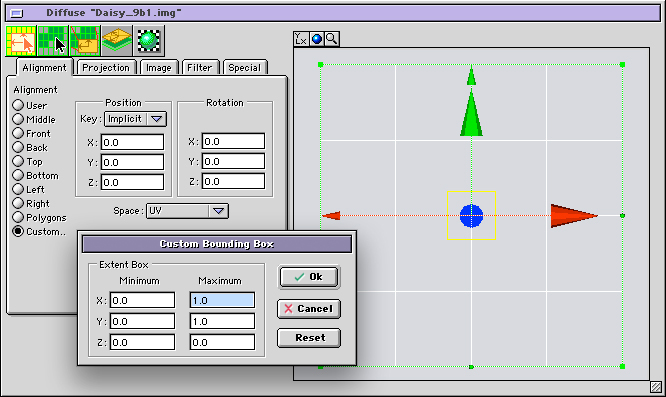
Task: Click the blue sphere preview icon
Action: (x=316, y=39)
